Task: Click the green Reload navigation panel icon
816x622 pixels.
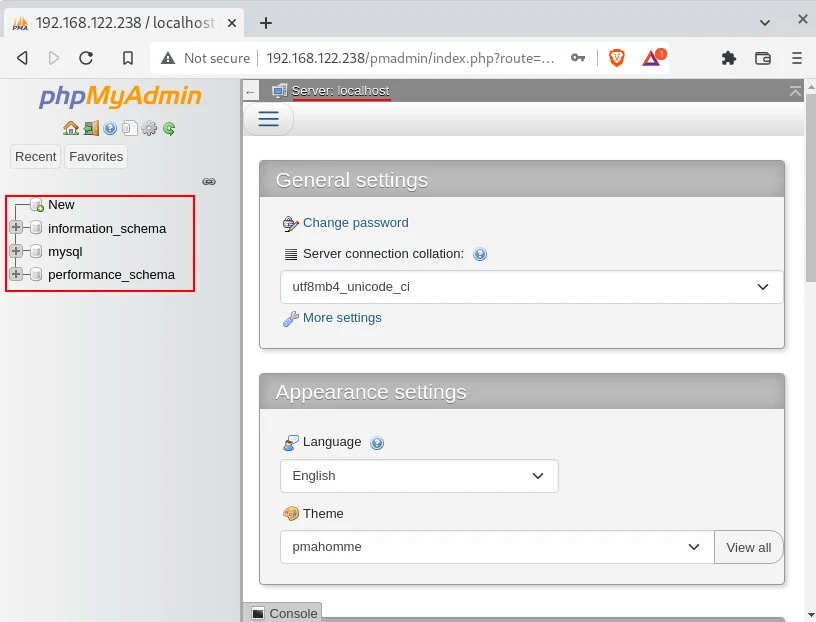Action: 169,128
